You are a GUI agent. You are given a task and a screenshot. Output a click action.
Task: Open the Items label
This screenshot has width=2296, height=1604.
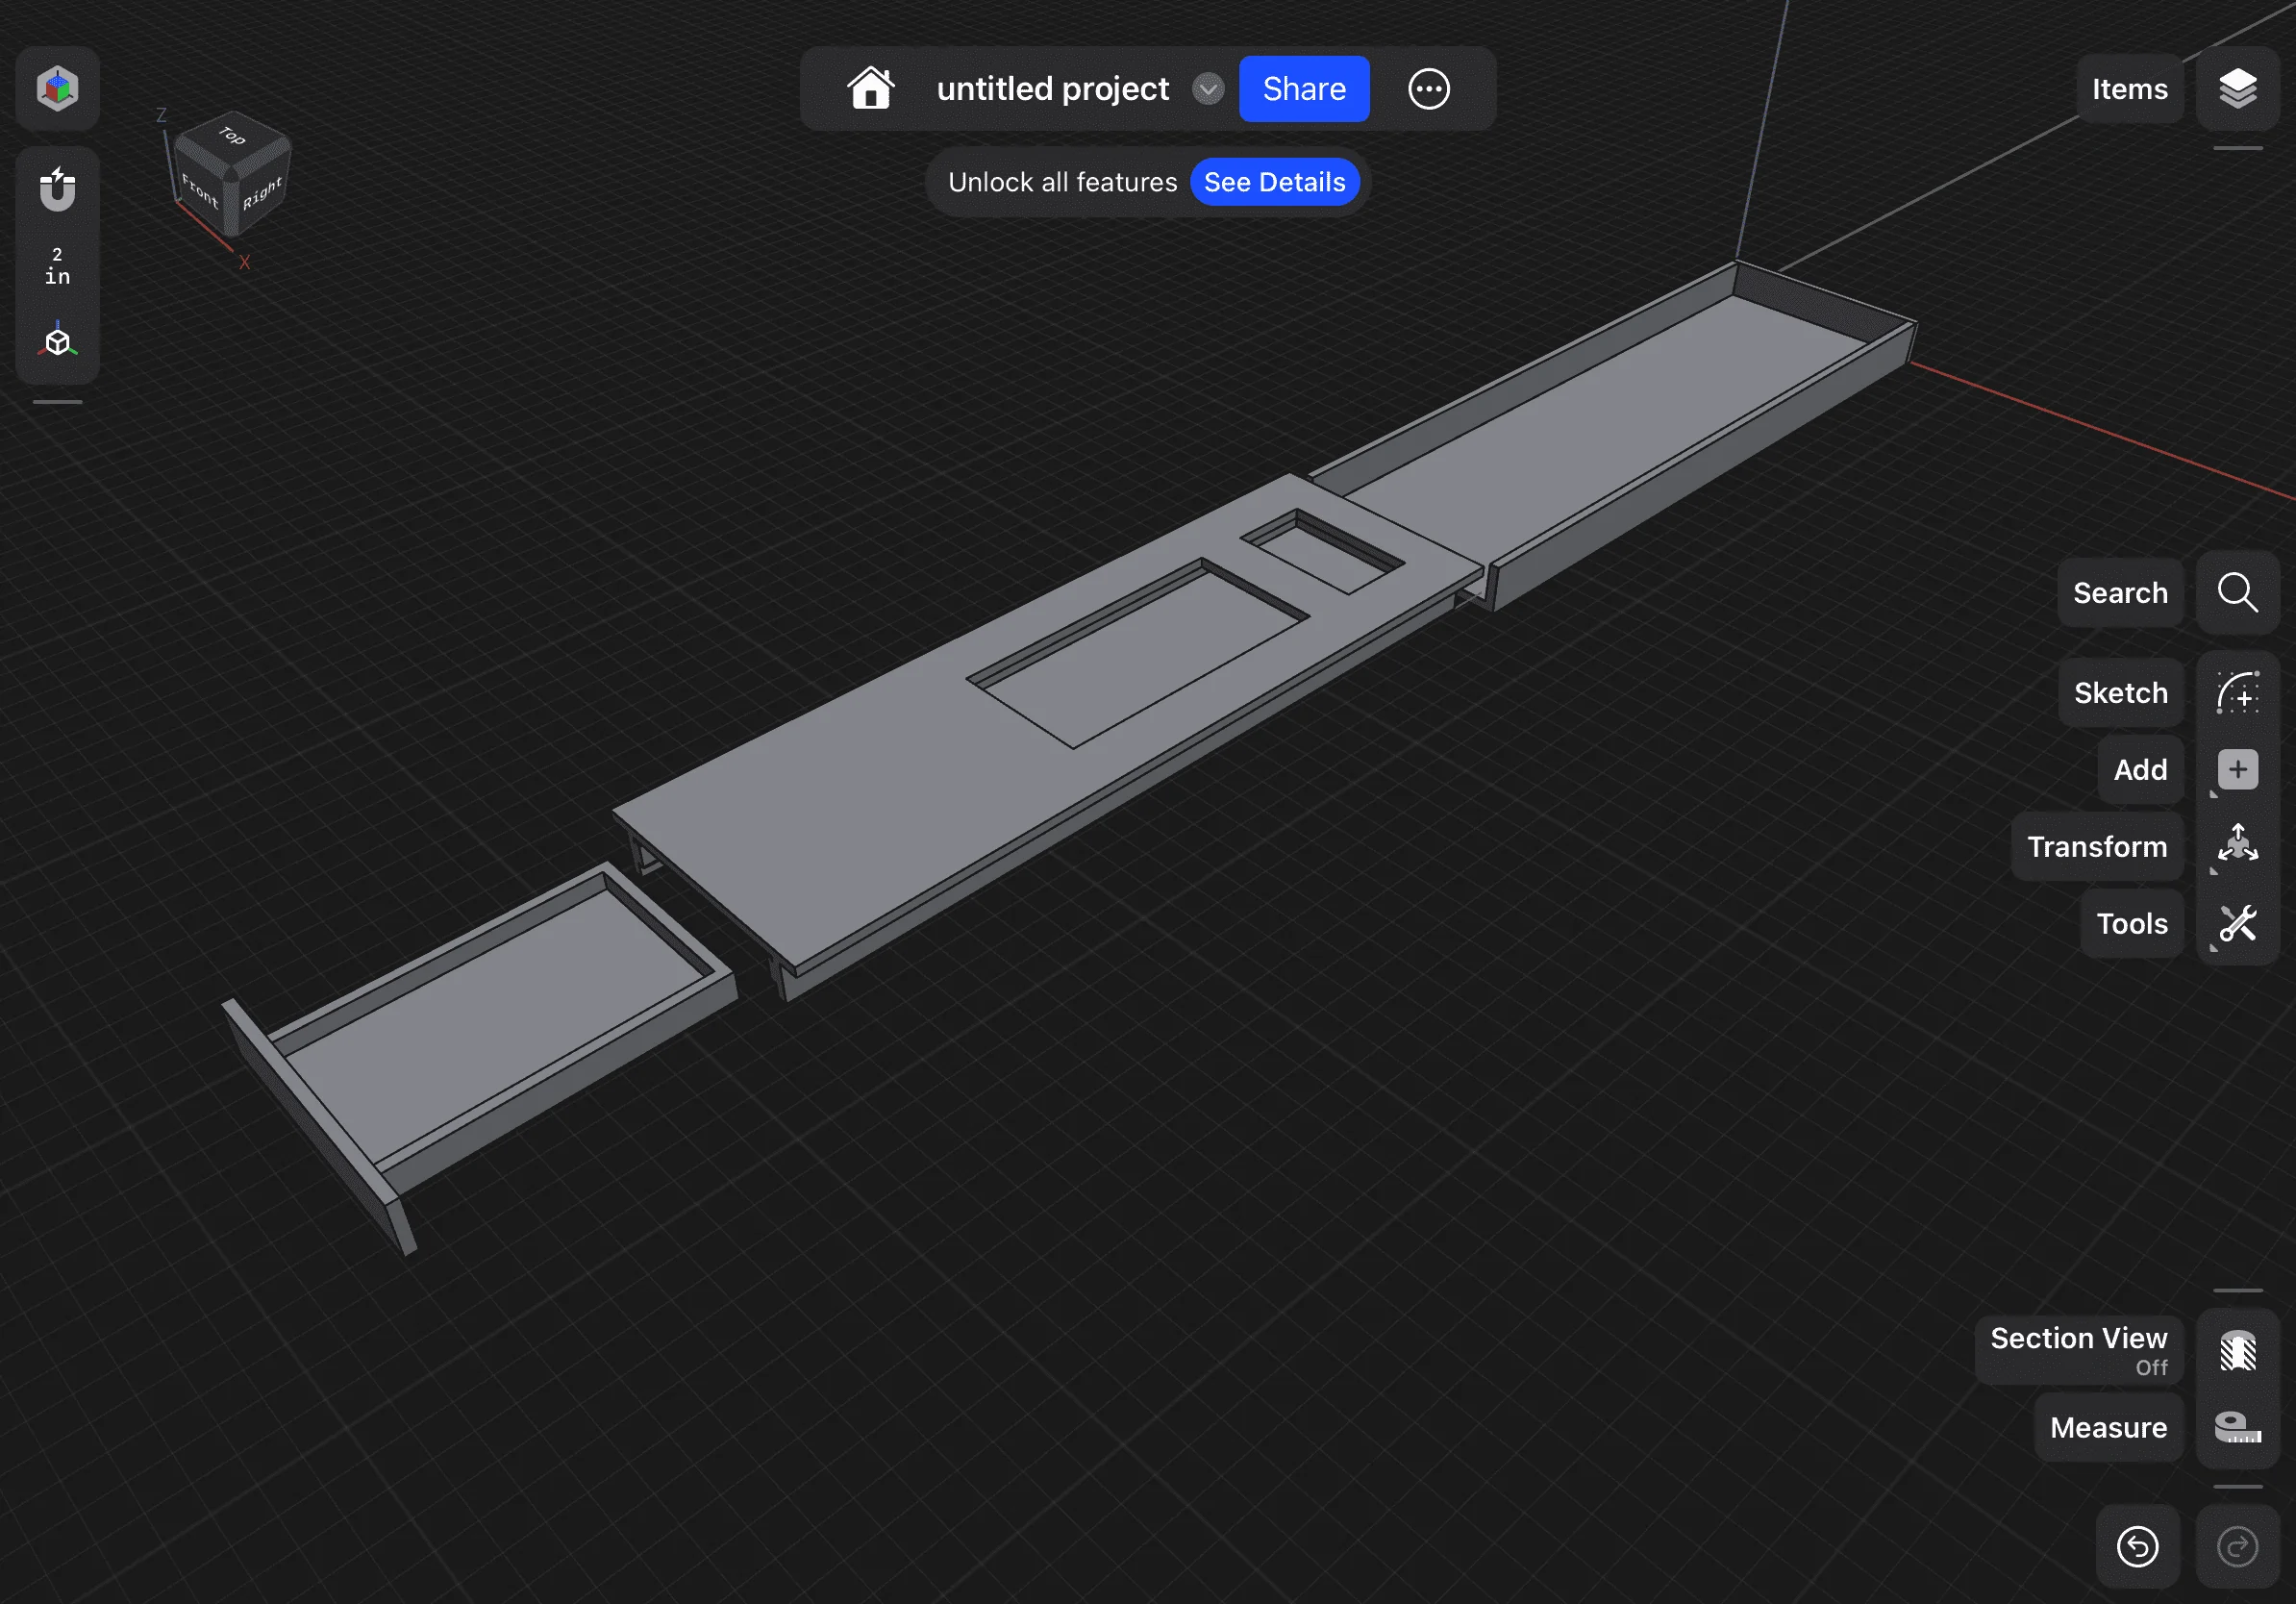[2129, 89]
